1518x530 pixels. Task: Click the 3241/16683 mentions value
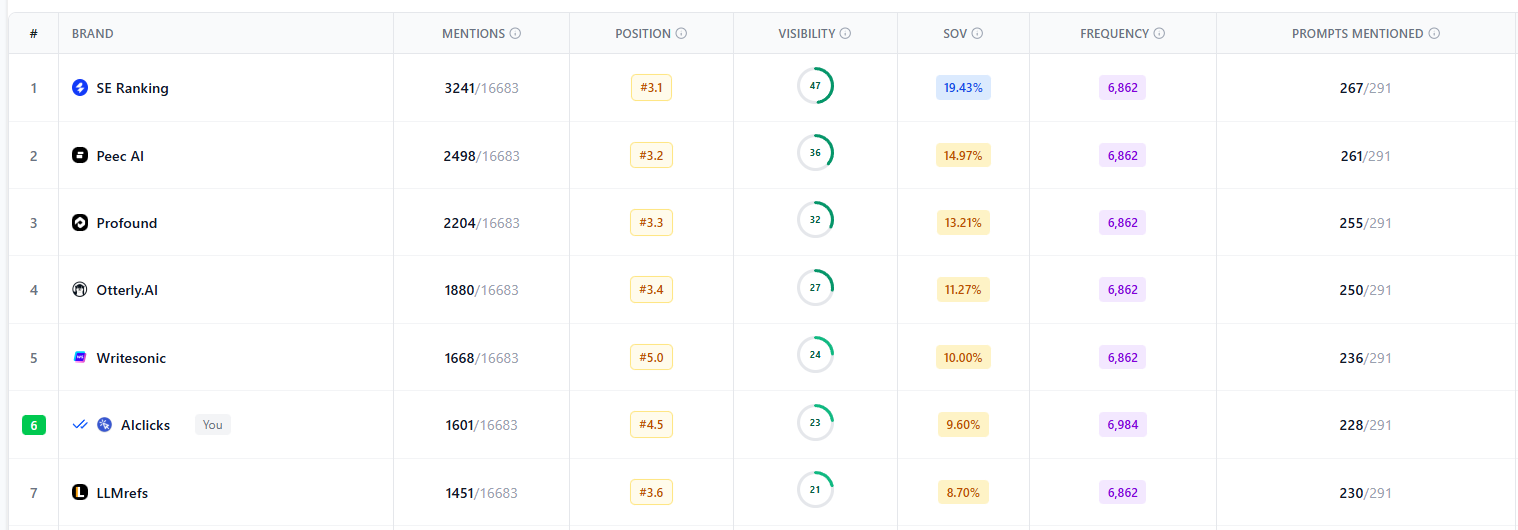(482, 88)
